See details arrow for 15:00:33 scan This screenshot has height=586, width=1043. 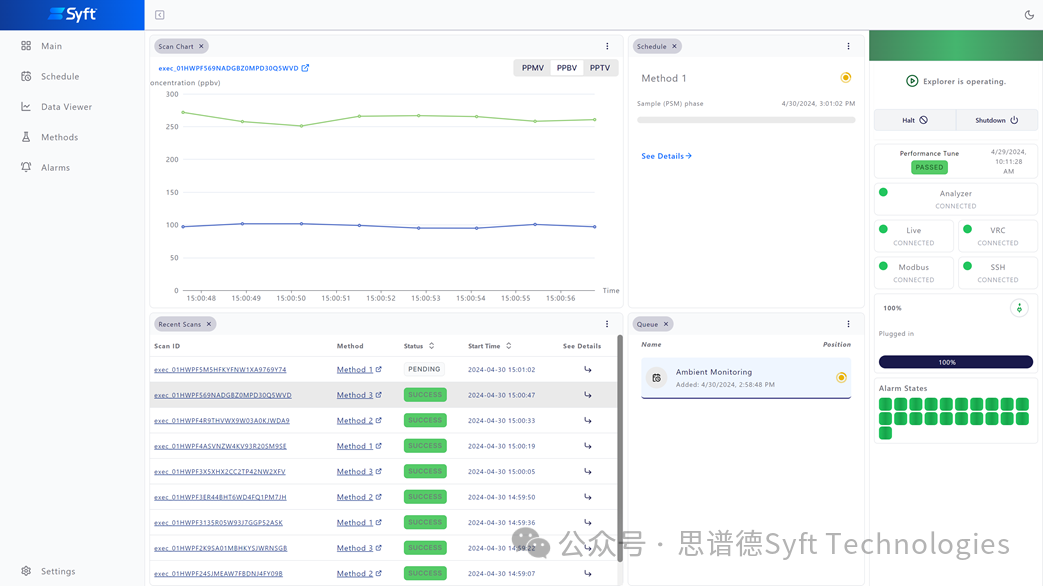(588, 420)
